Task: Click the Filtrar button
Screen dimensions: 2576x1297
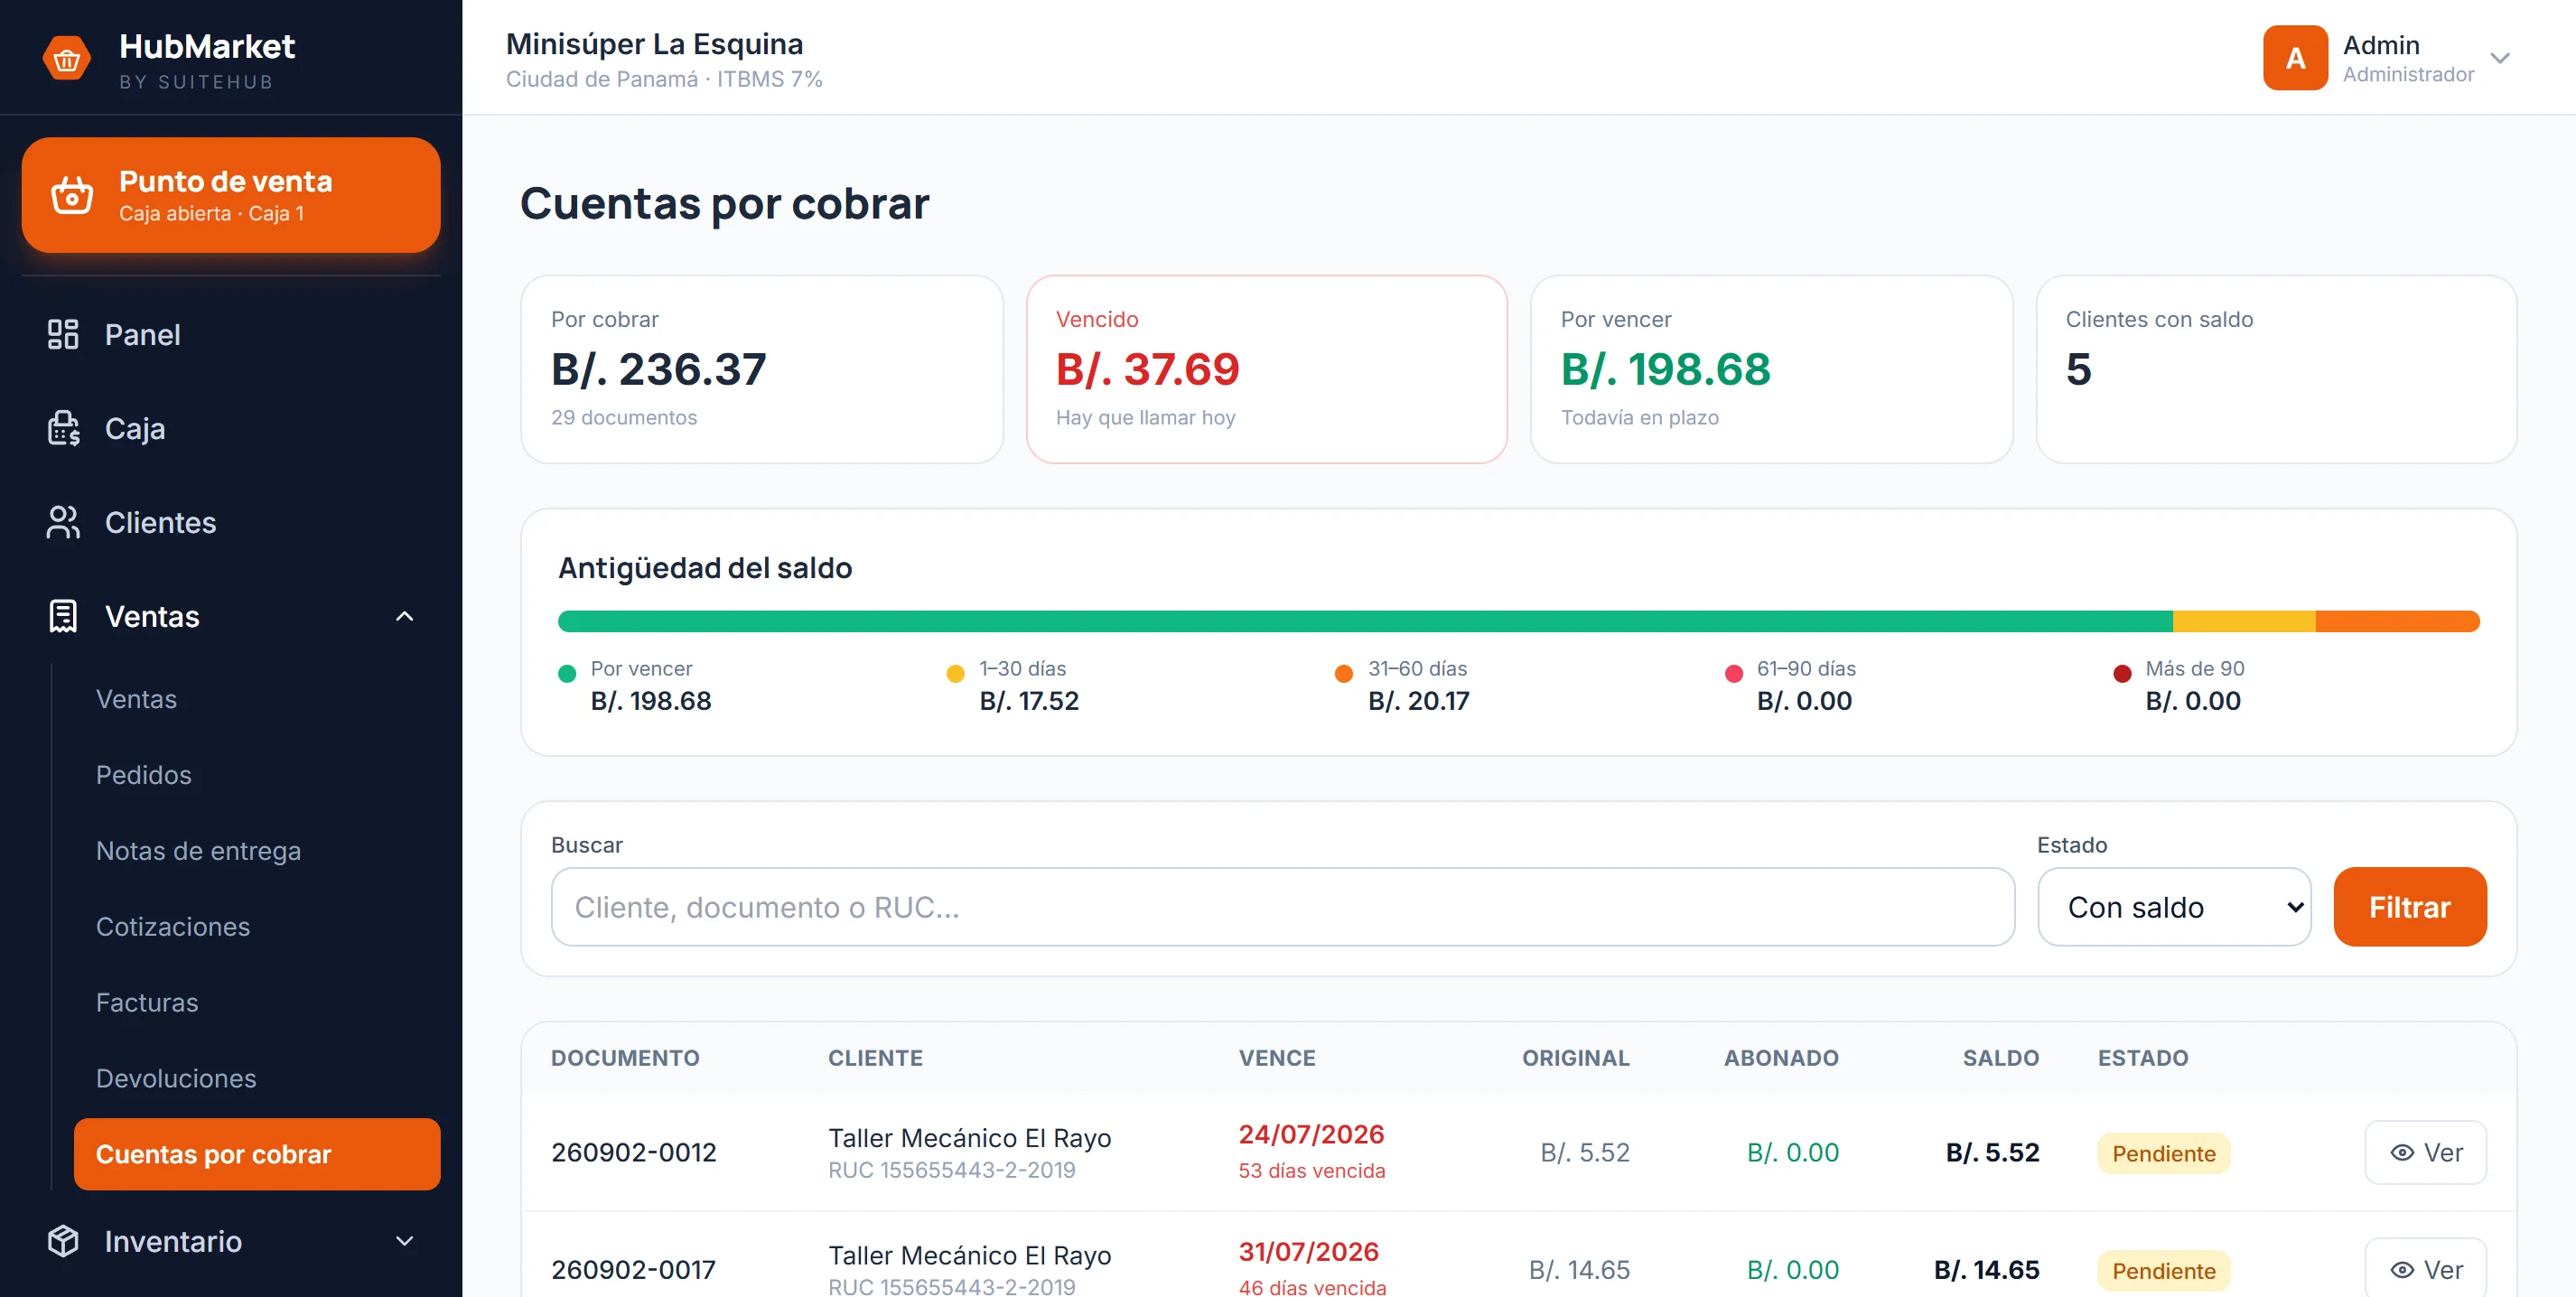Action: [2410, 907]
